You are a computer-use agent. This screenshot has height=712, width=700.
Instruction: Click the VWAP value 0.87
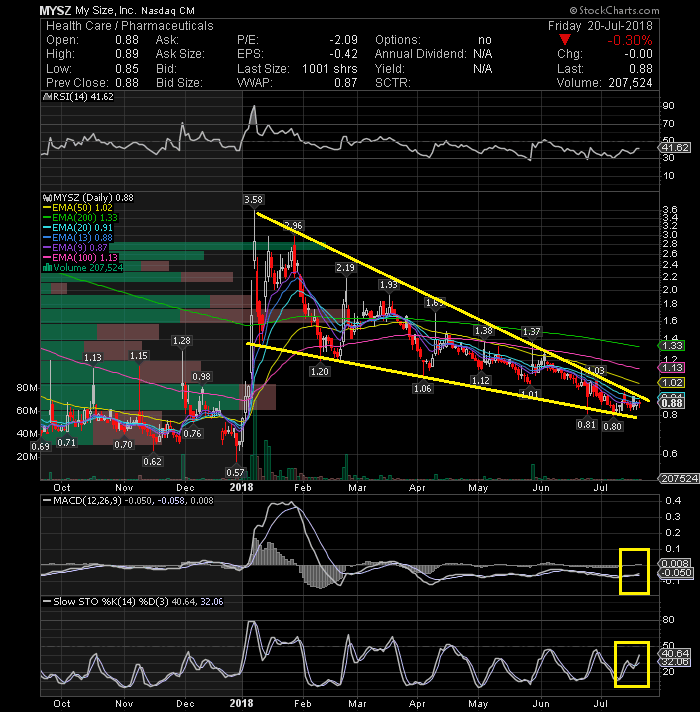[x=345, y=83]
